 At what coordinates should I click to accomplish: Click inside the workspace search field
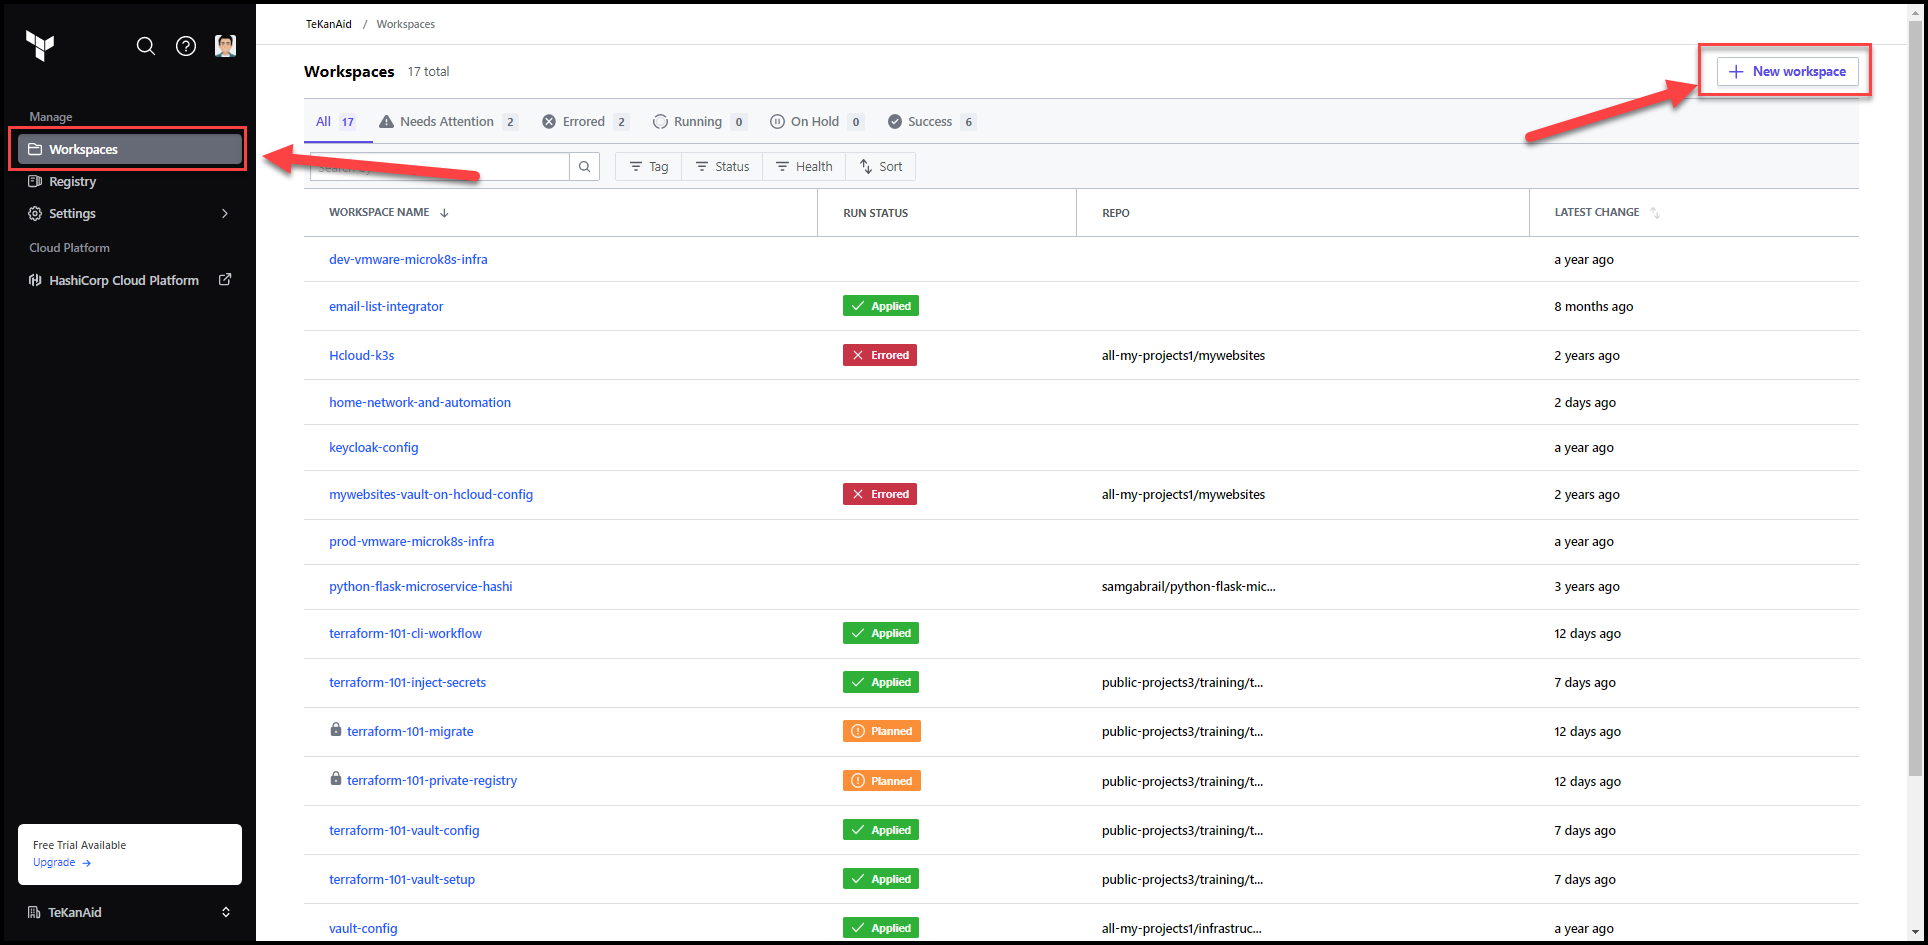pyautogui.click(x=440, y=166)
